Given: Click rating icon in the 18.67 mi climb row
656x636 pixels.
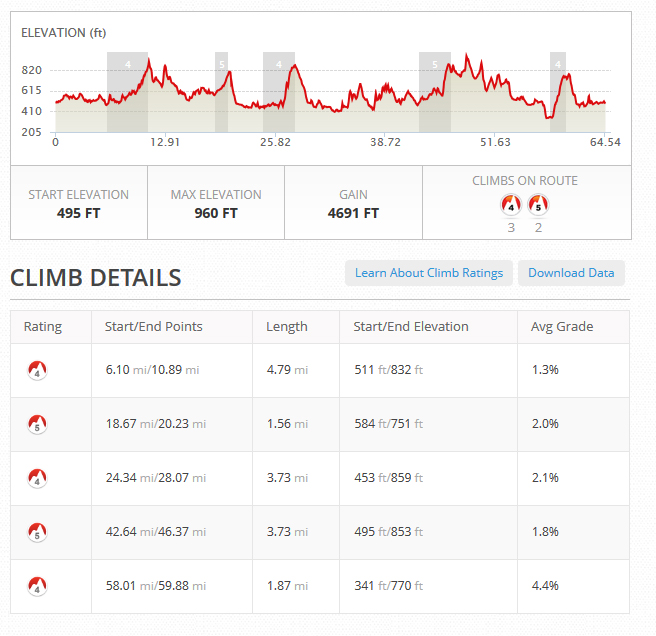Looking at the screenshot, I should [37, 424].
